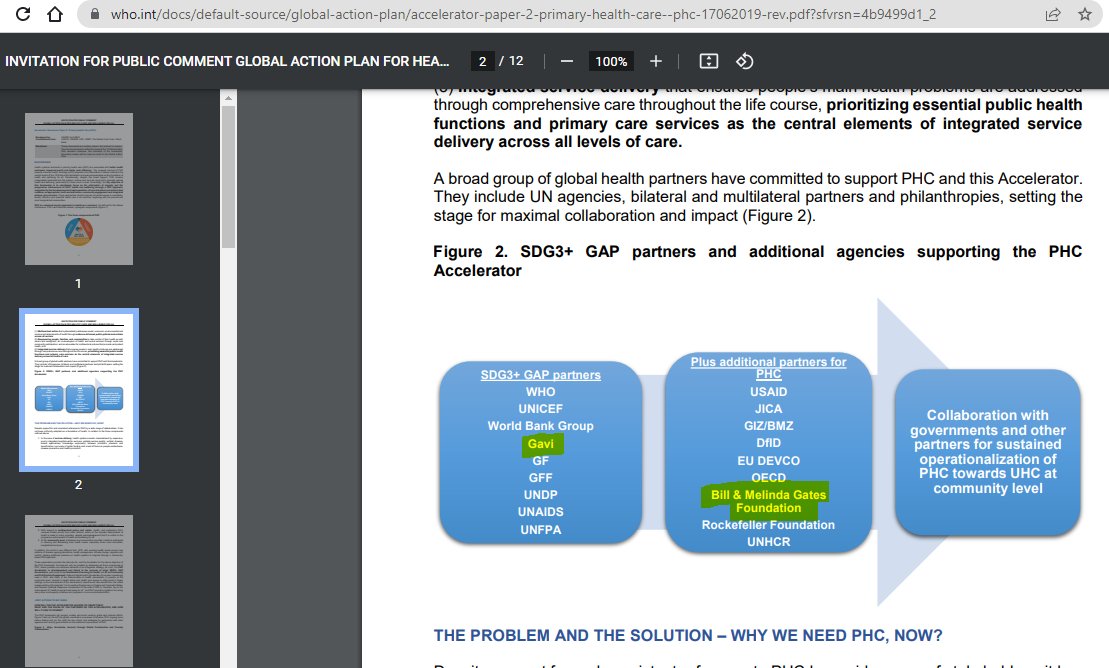Fit the PDF page to the window
1109x668 pixels.
pos(709,62)
